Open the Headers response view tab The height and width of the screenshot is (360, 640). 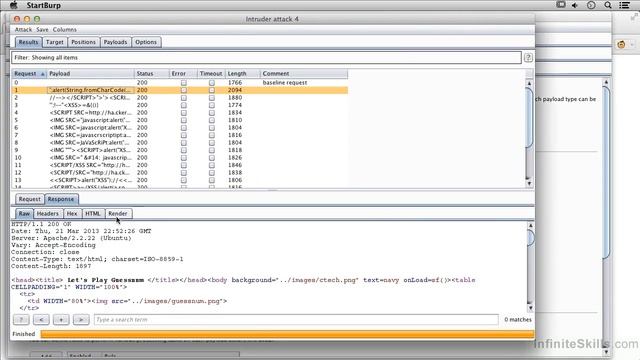(x=48, y=213)
